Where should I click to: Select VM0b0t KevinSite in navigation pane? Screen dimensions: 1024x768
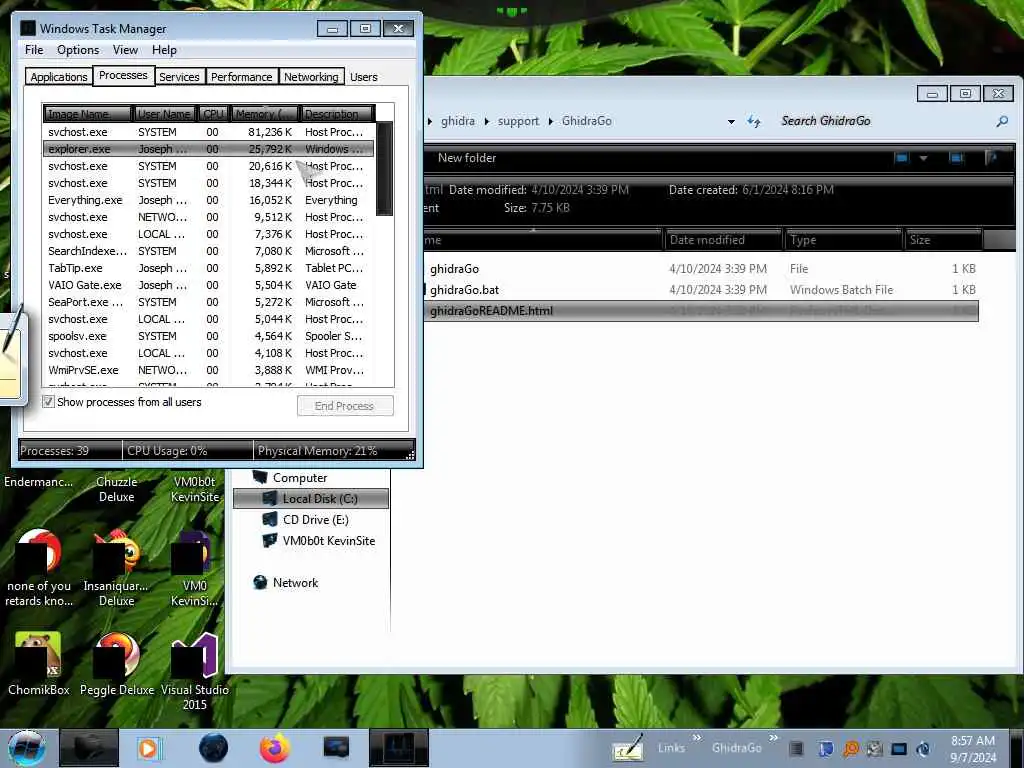[319, 541]
